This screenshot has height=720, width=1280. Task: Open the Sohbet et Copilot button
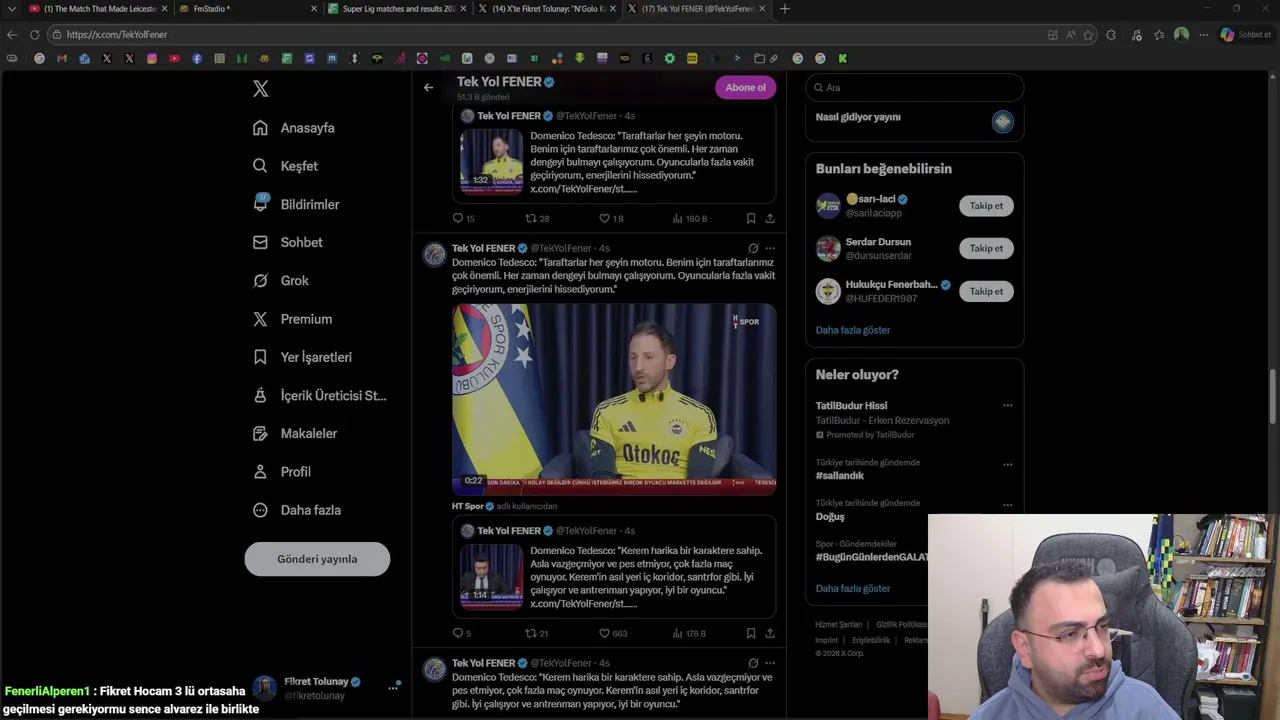tap(1246, 34)
